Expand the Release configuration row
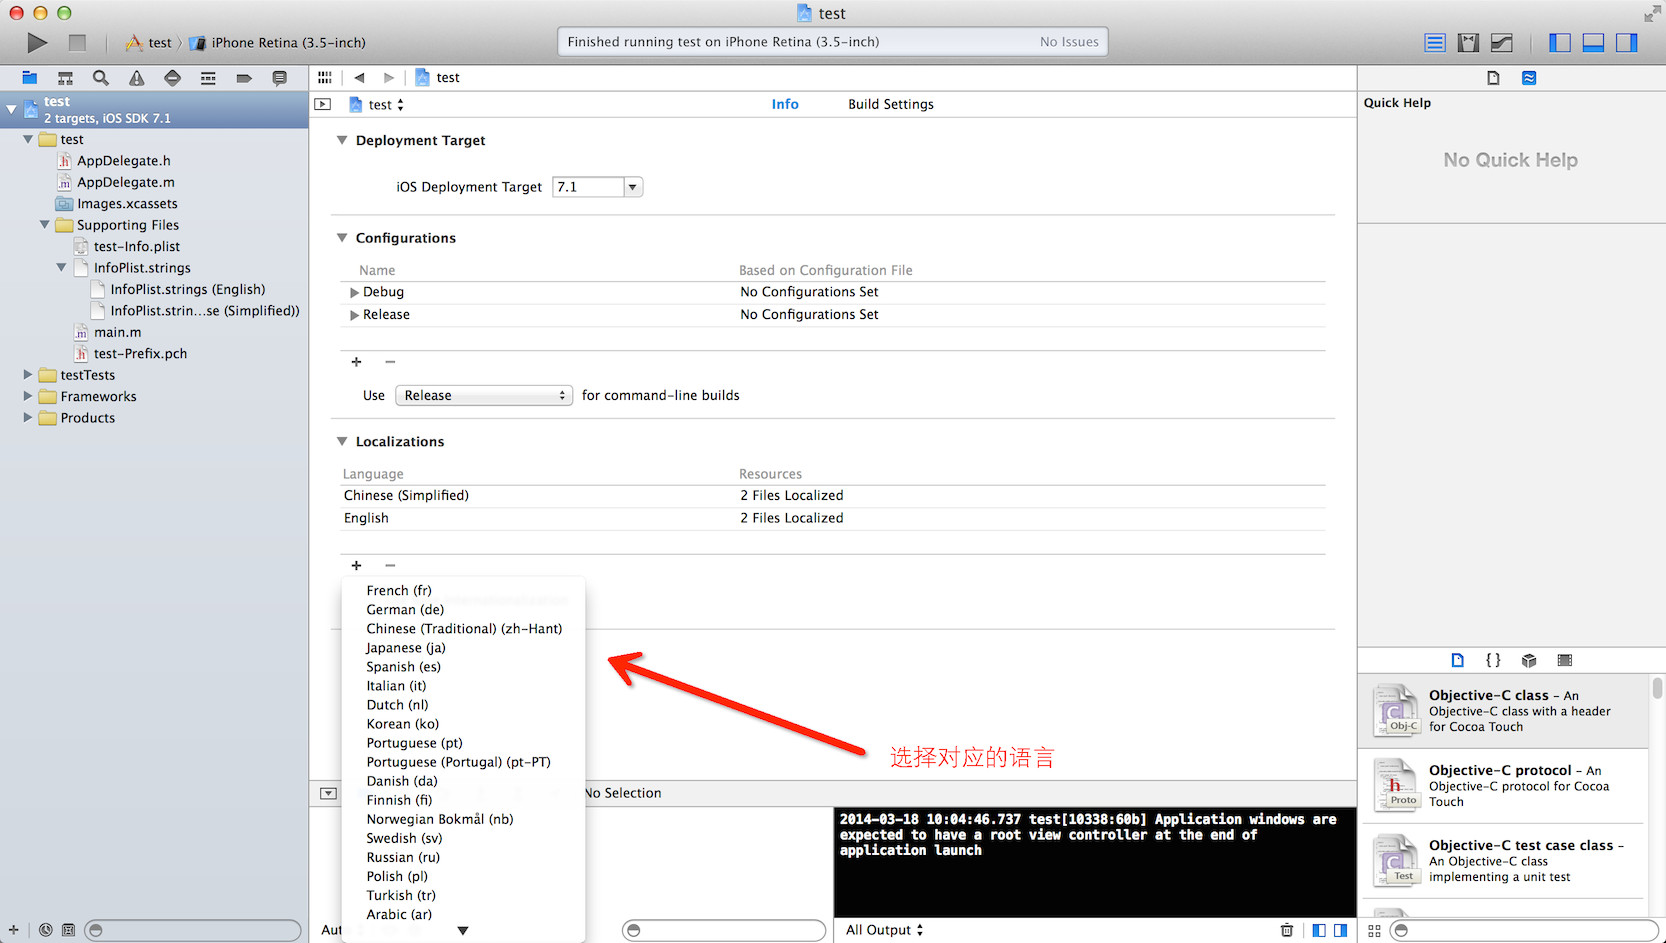1666x943 pixels. coord(354,315)
